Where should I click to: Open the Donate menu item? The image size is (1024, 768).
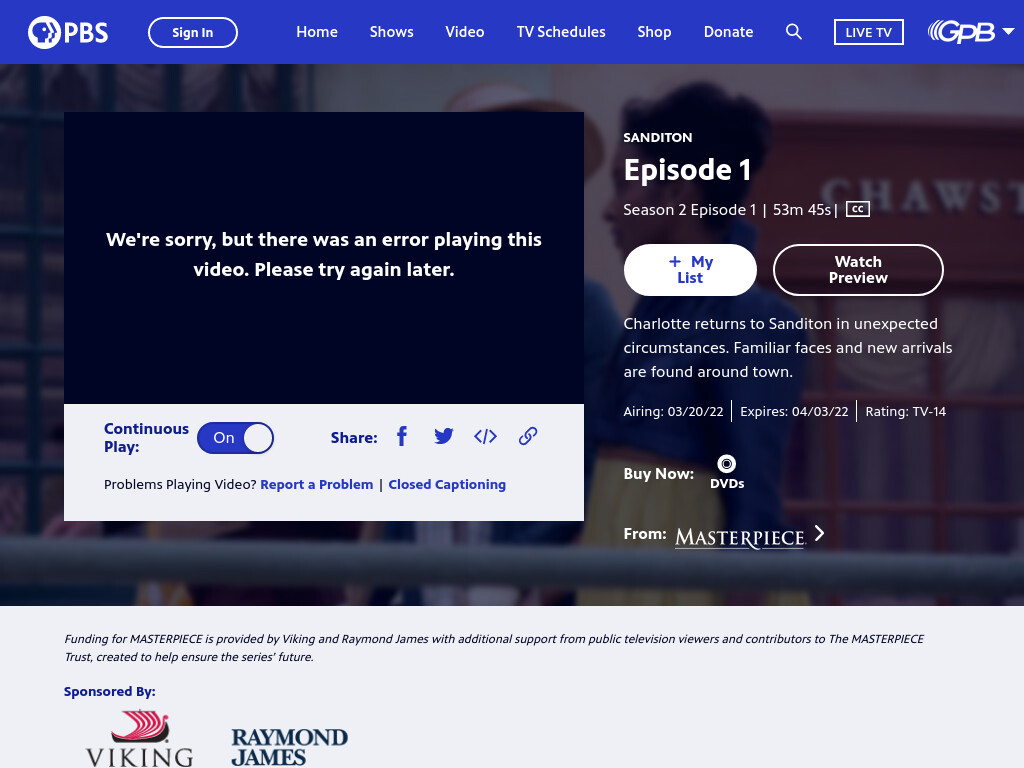728,32
